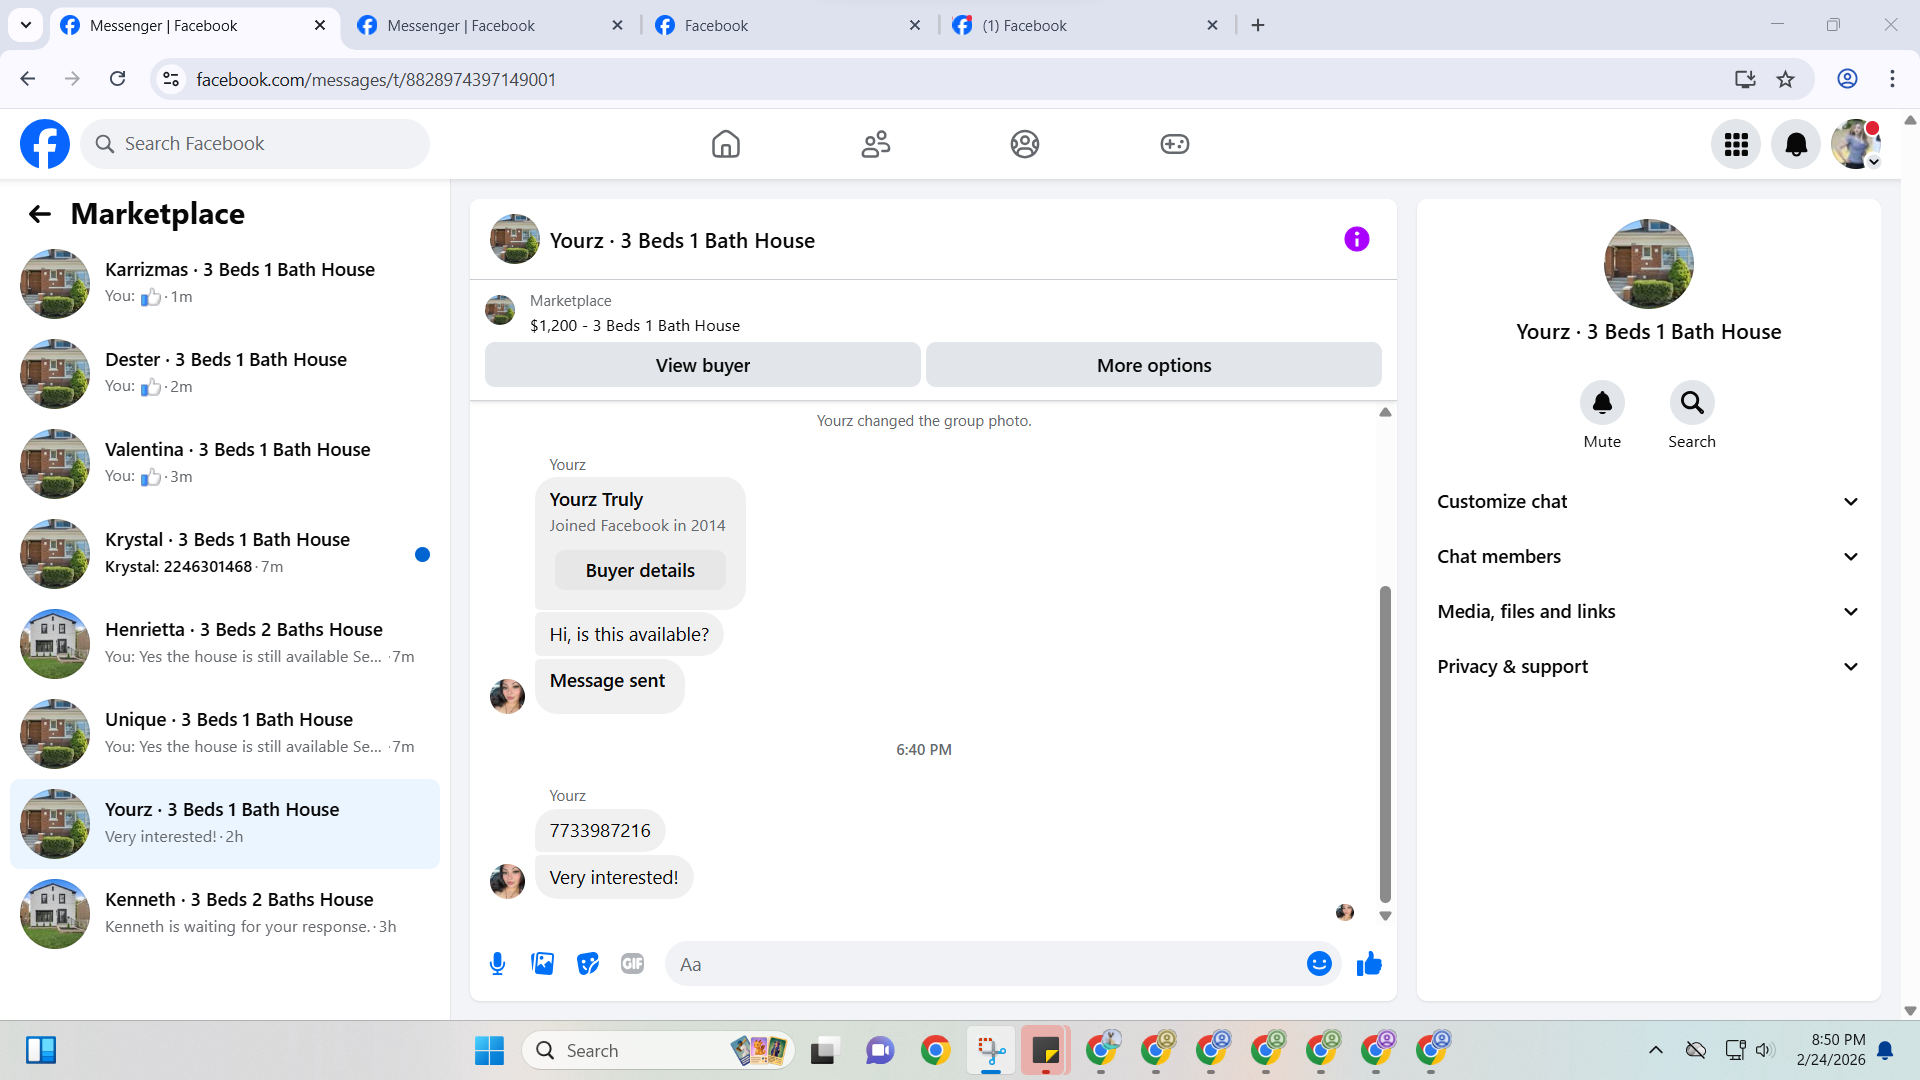Screen dimensions: 1920x1080
Task: Expand Customize chat section
Action: point(1648,502)
